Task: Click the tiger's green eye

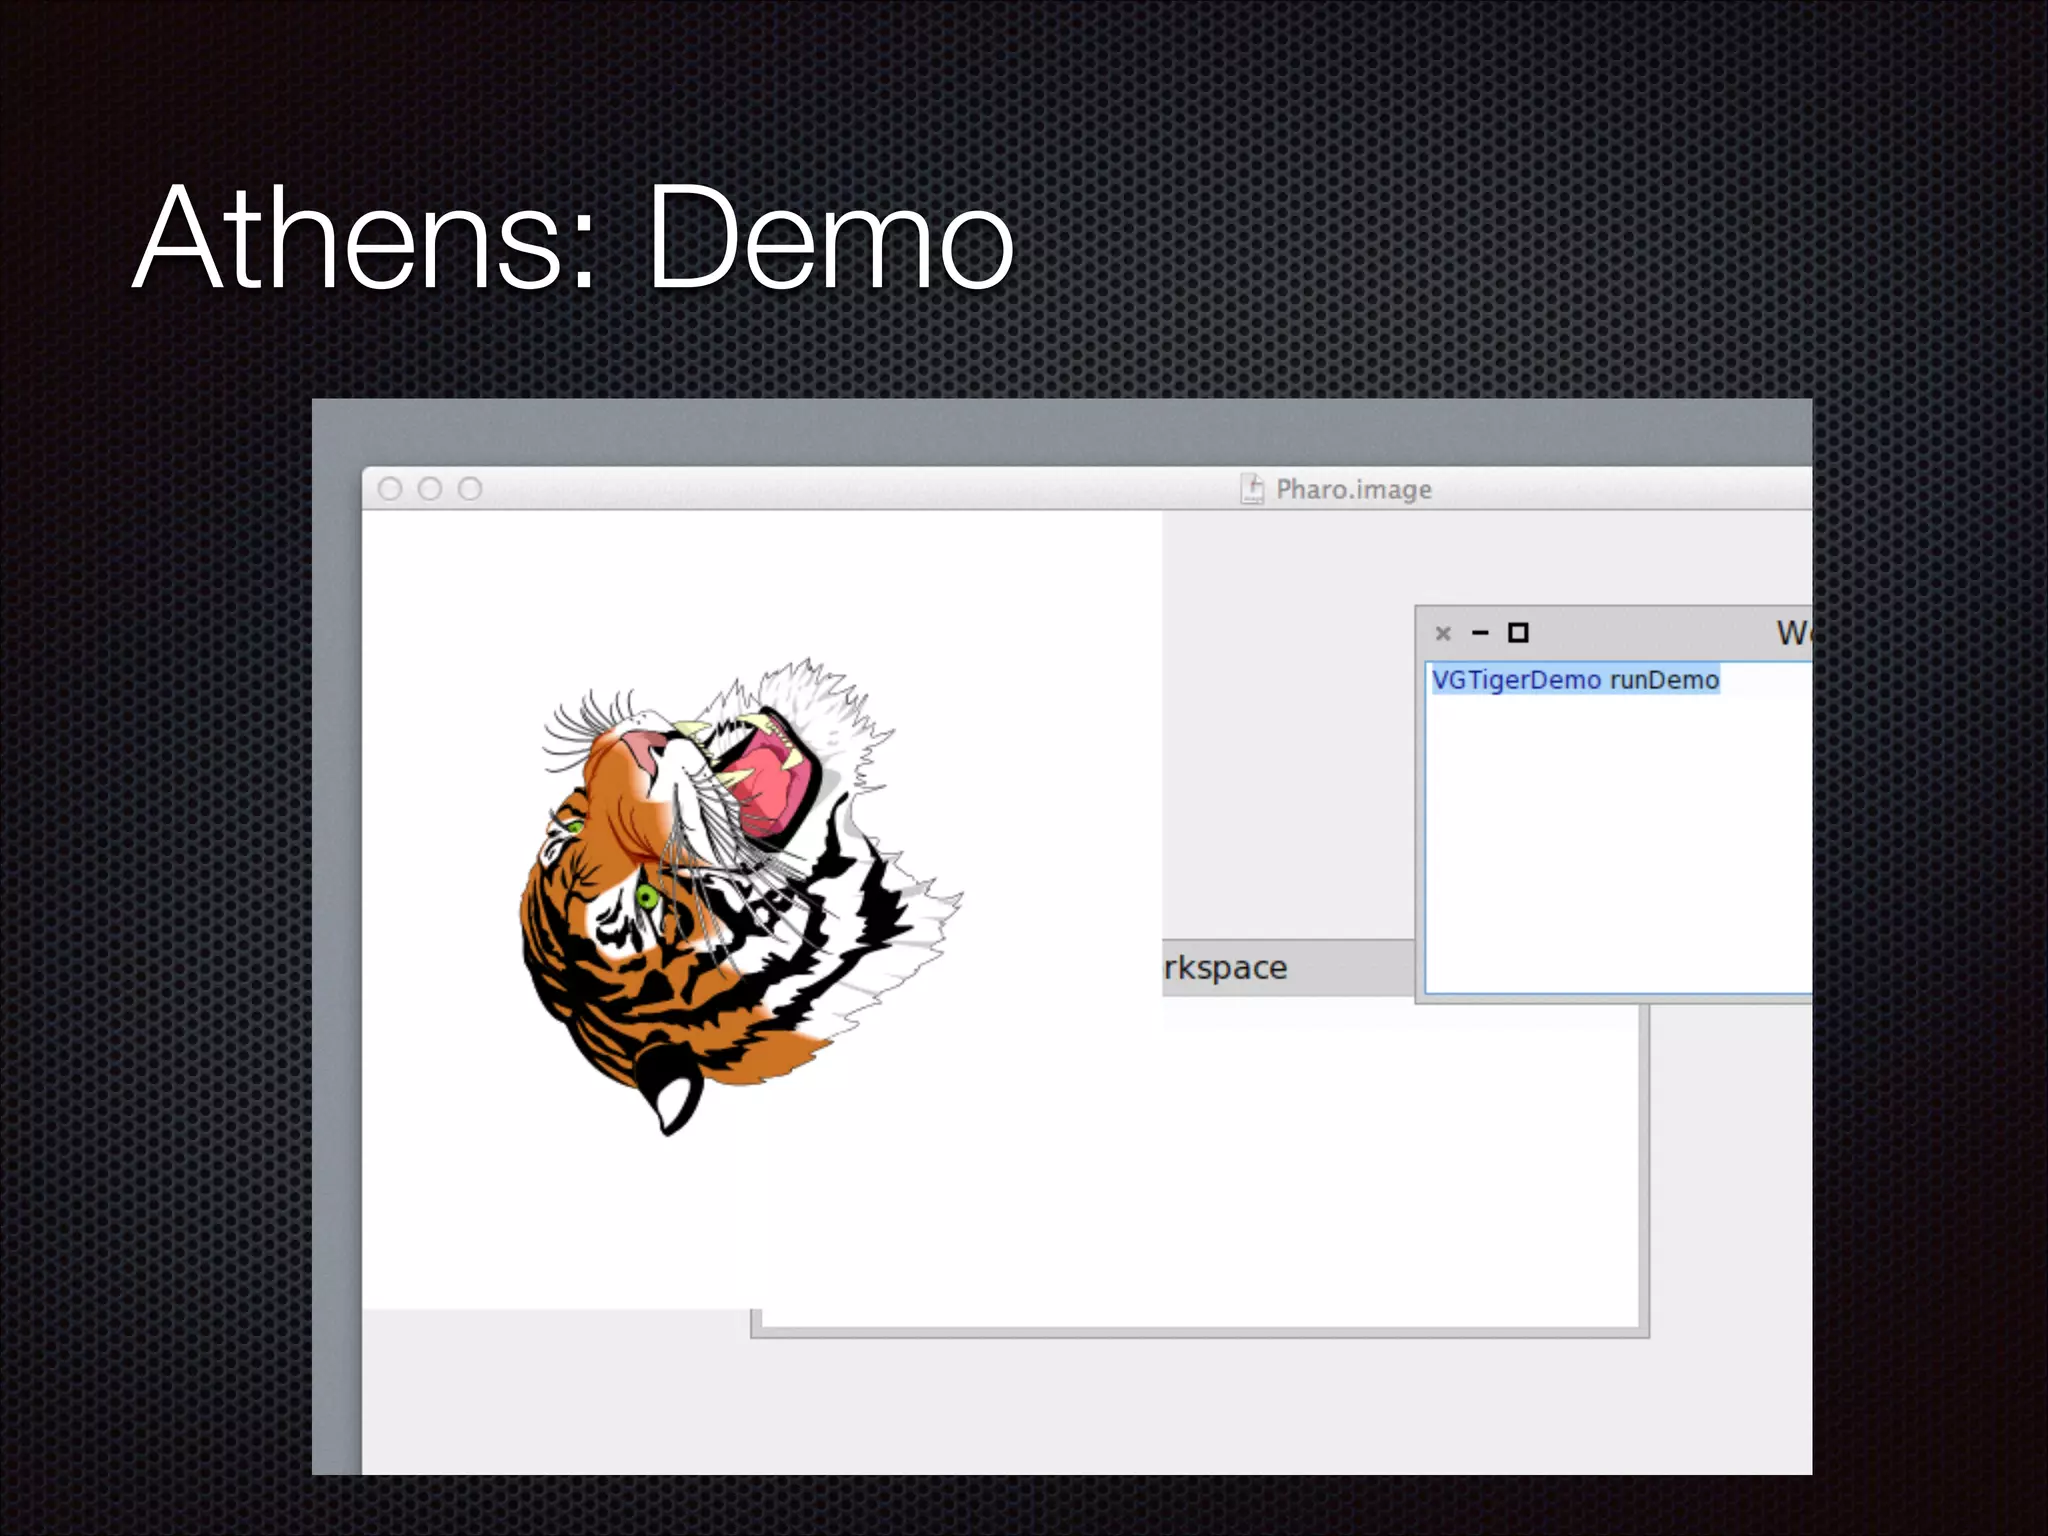Action: [x=647, y=895]
